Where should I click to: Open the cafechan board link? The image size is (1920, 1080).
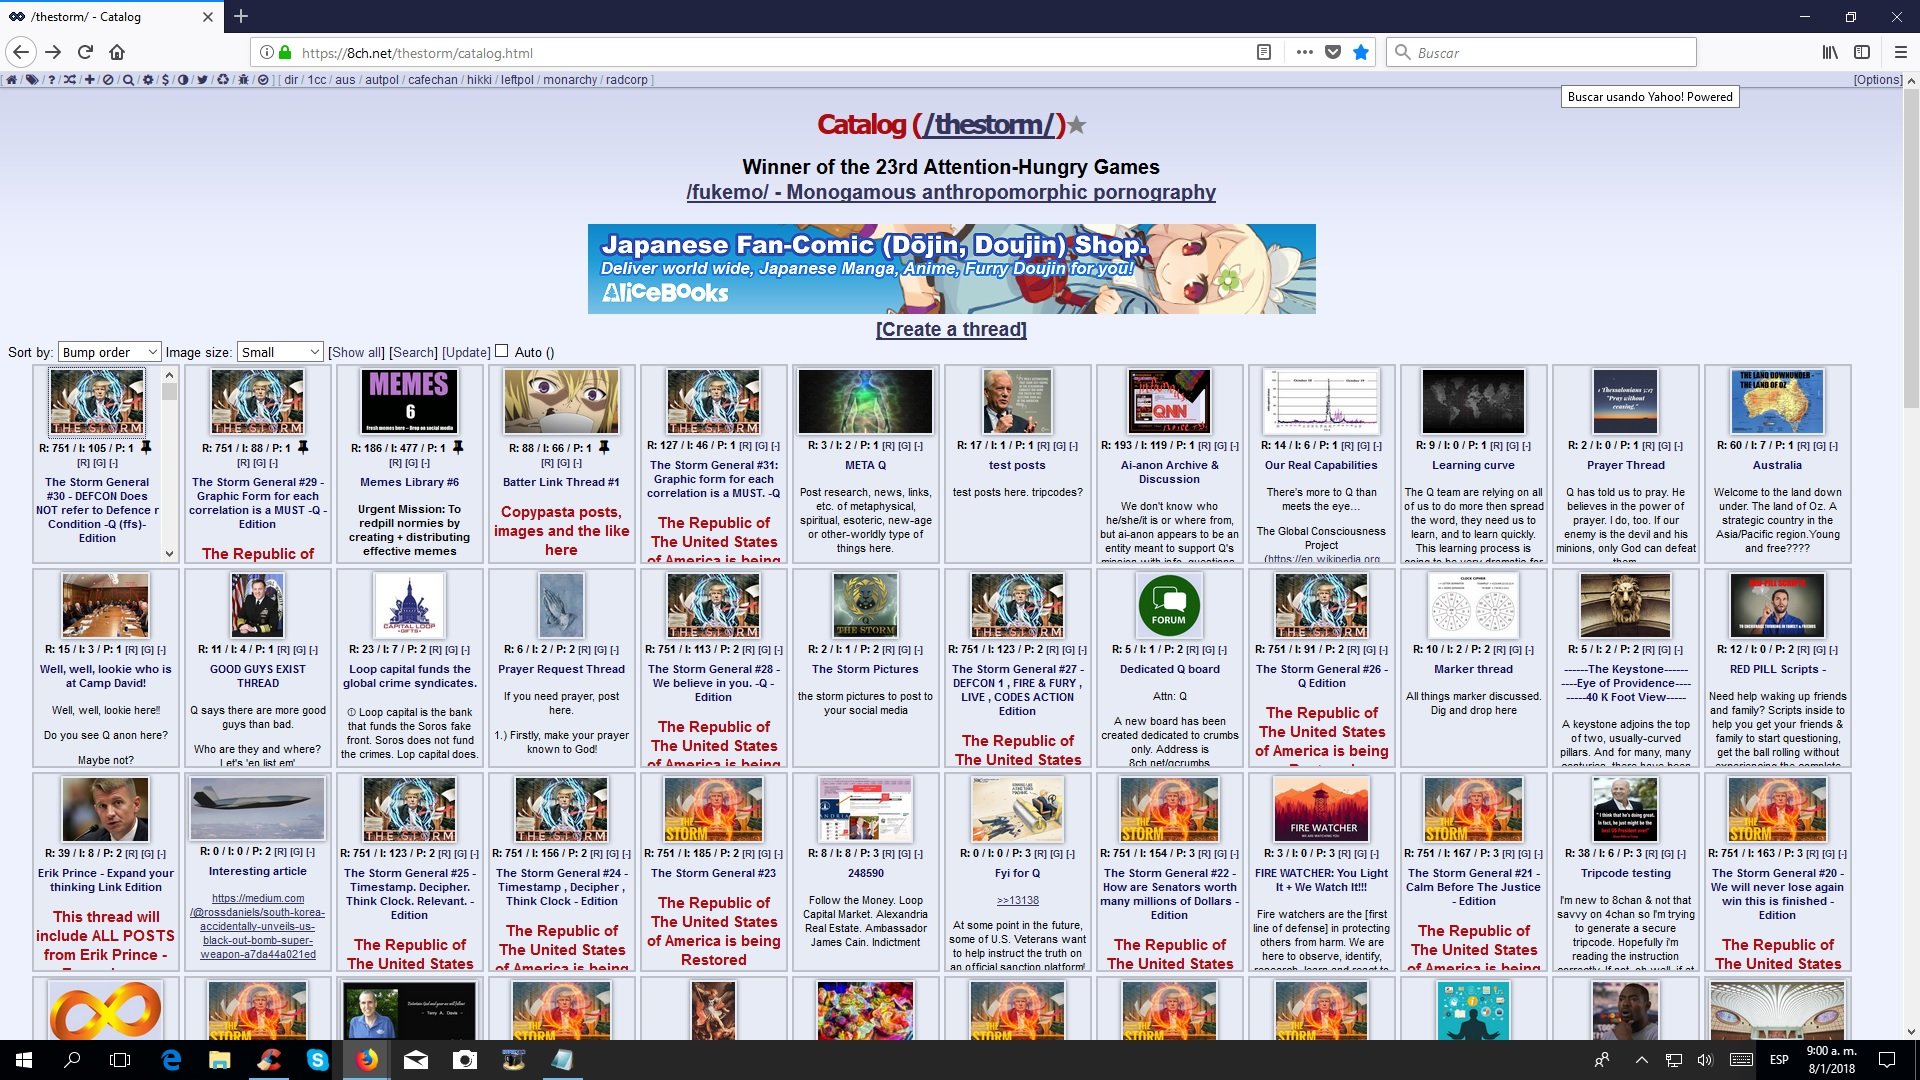tap(433, 80)
